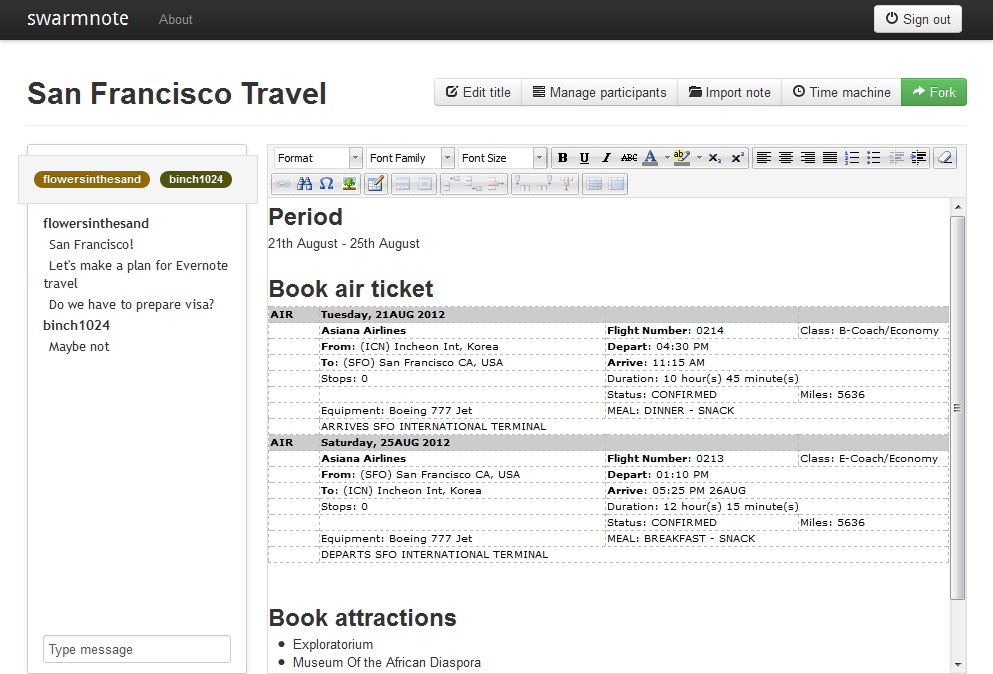Click editor scrollbar up arrow
The height and width of the screenshot is (674, 993).
click(x=958, y=207)
